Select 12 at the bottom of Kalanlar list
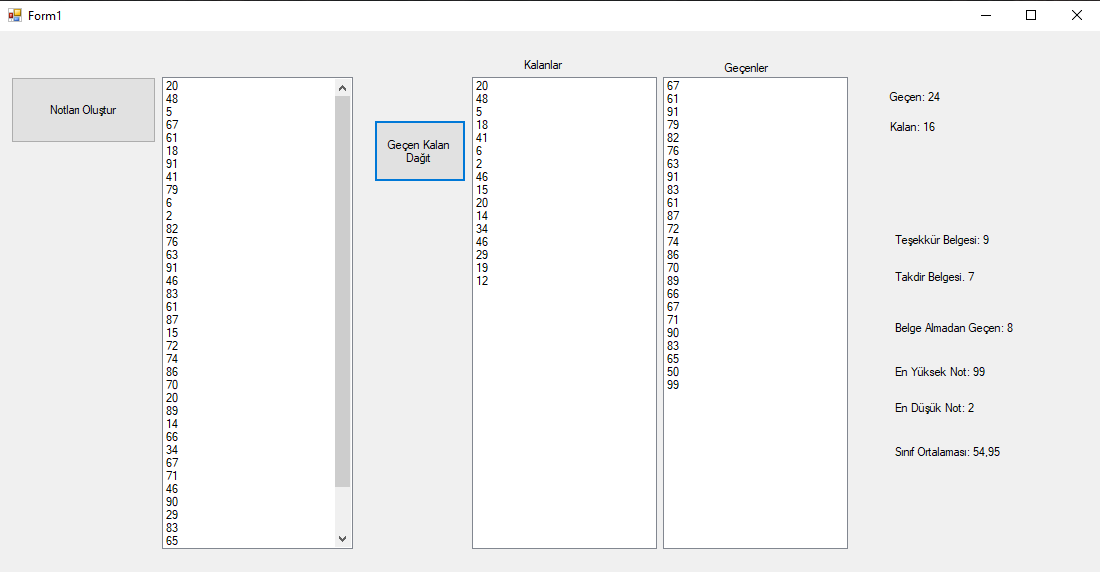Viewport: 1100px width, 572px height. [482, 281]
